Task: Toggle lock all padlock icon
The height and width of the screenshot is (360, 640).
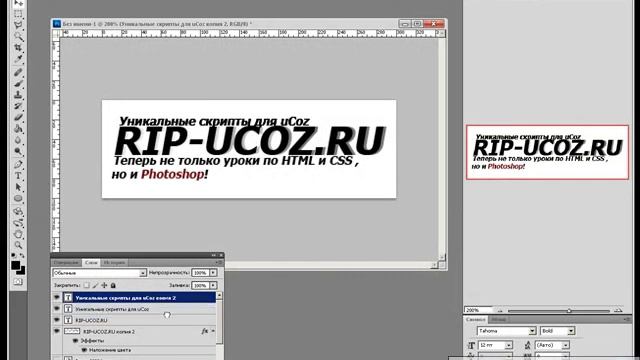Action: tap(113, 285)
